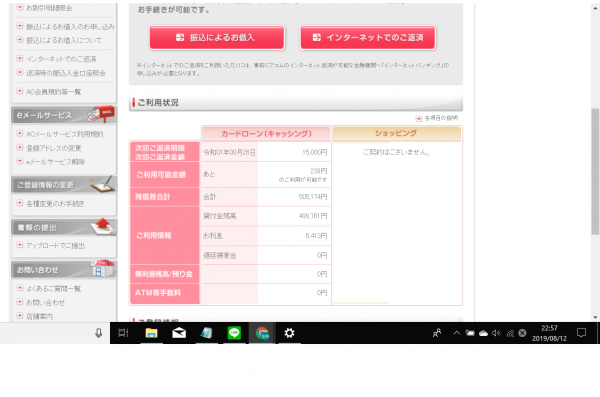The width and height of the screenshot is (600, 397).
Task: Click the mailbox icon in eメールサービス header
Action: (x=101, y=114)
